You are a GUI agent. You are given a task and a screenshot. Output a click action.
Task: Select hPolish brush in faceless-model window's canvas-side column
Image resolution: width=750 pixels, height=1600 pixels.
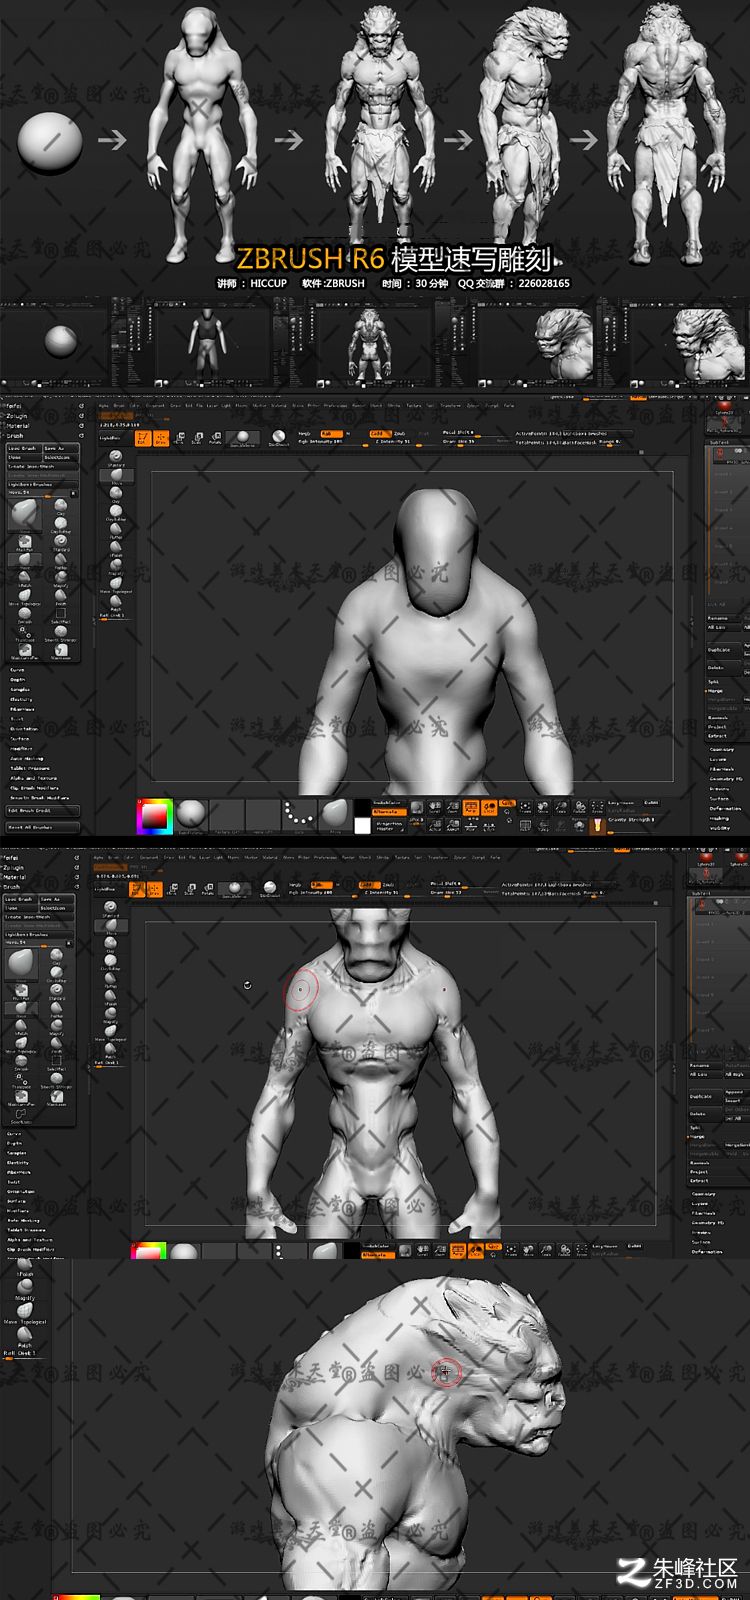pos(116,548)
